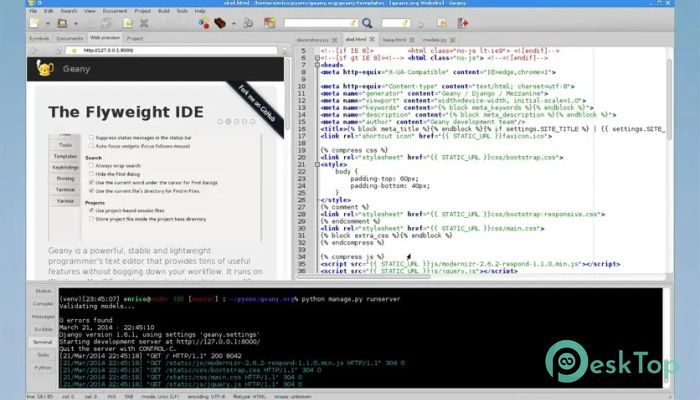This screenshot has width=700, height=400.
Task: Switch to the models.py editor tab
Action: click(434, 40)
